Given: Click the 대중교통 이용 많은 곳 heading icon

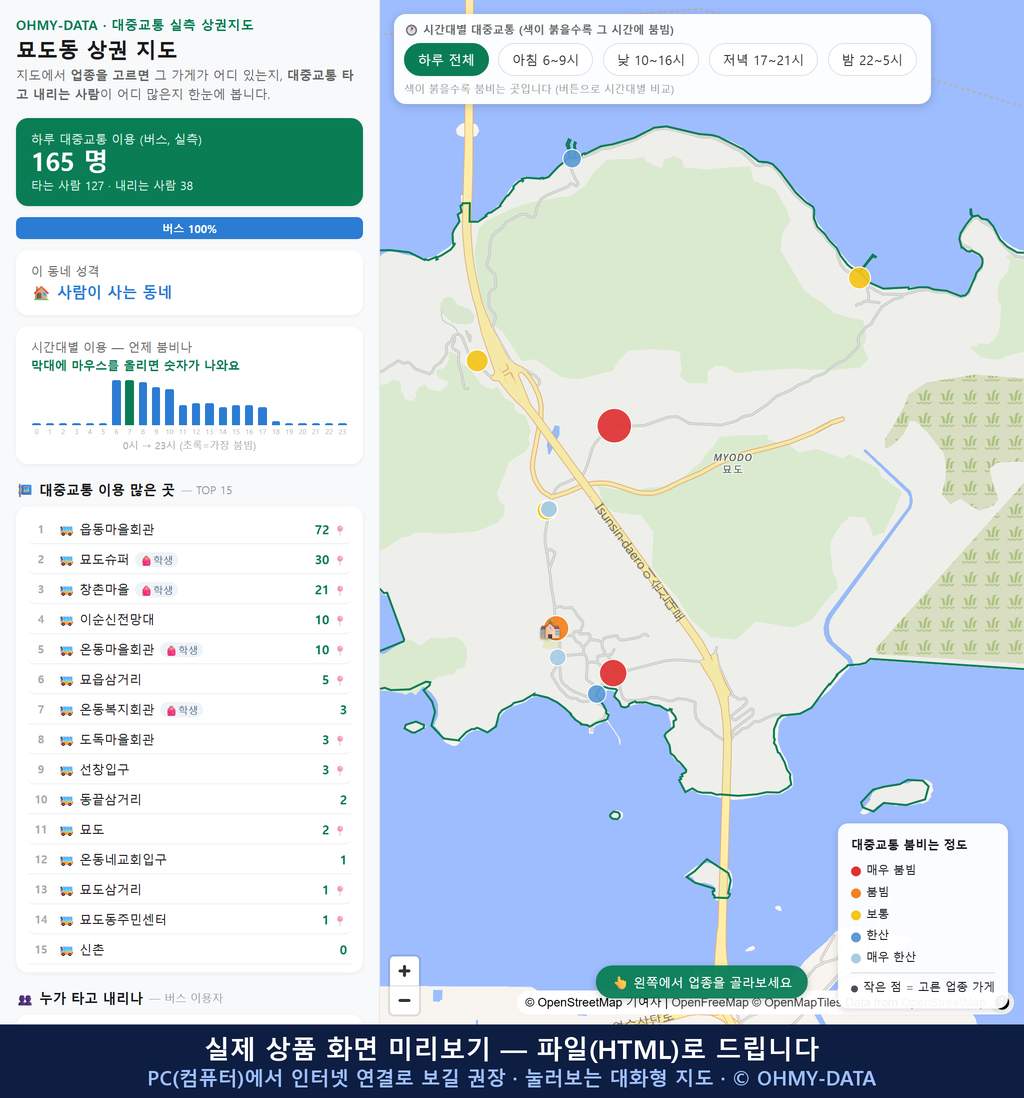Looking at the screenshot, I should point(25,490).
